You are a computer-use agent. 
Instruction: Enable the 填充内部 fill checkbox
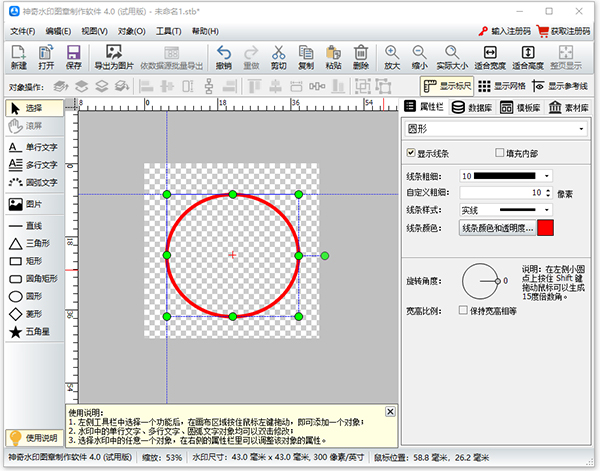(501, 153)
